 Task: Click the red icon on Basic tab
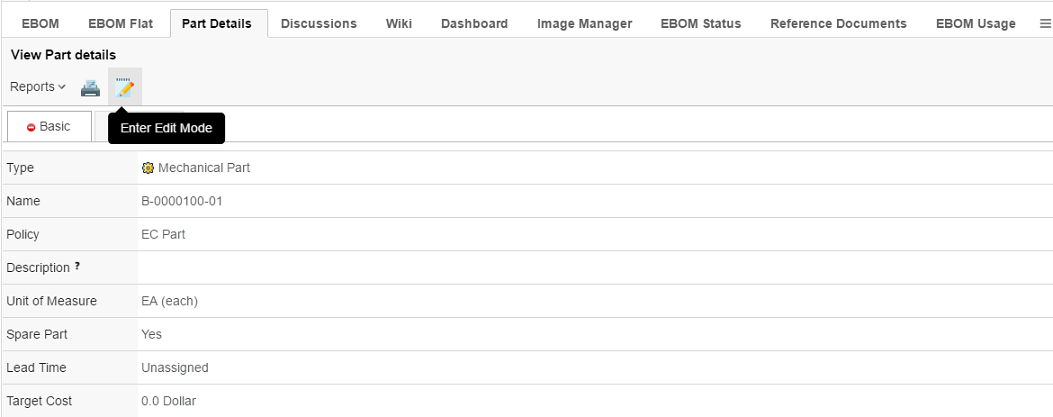pos(31,128)
